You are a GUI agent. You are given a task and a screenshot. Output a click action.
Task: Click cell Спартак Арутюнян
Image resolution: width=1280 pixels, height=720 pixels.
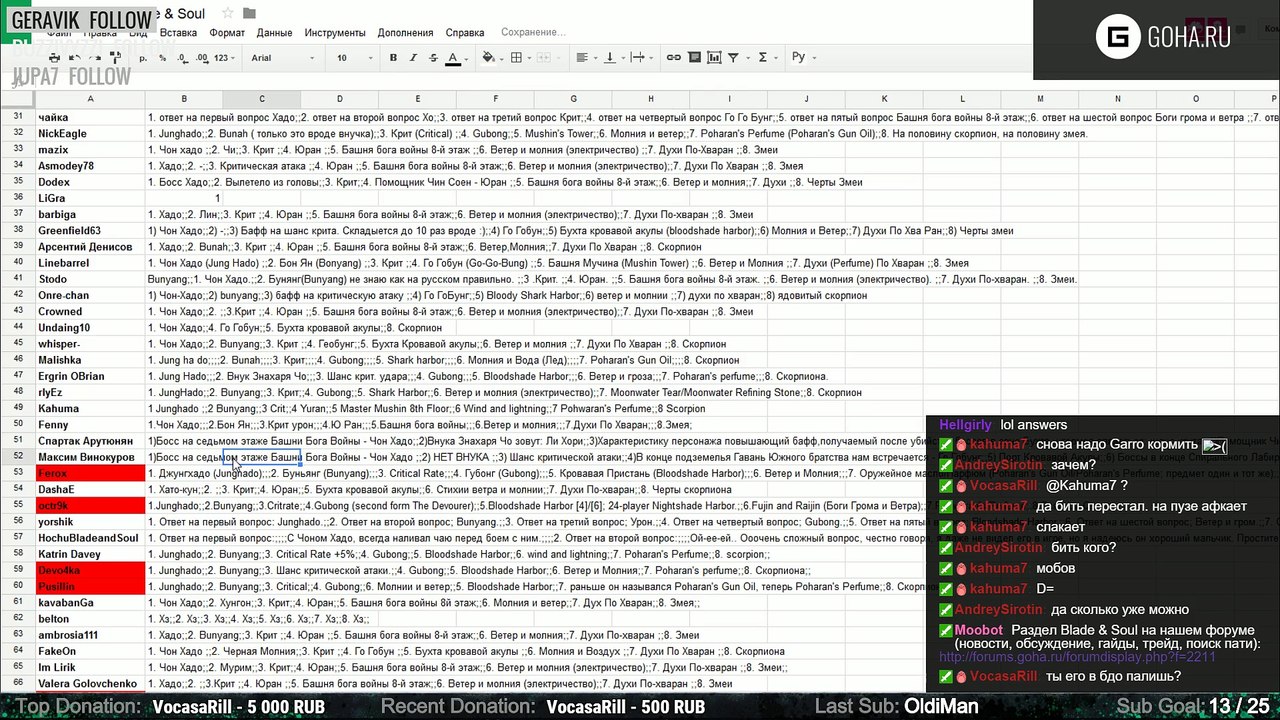pyautogui.click(x=90, y=441)
